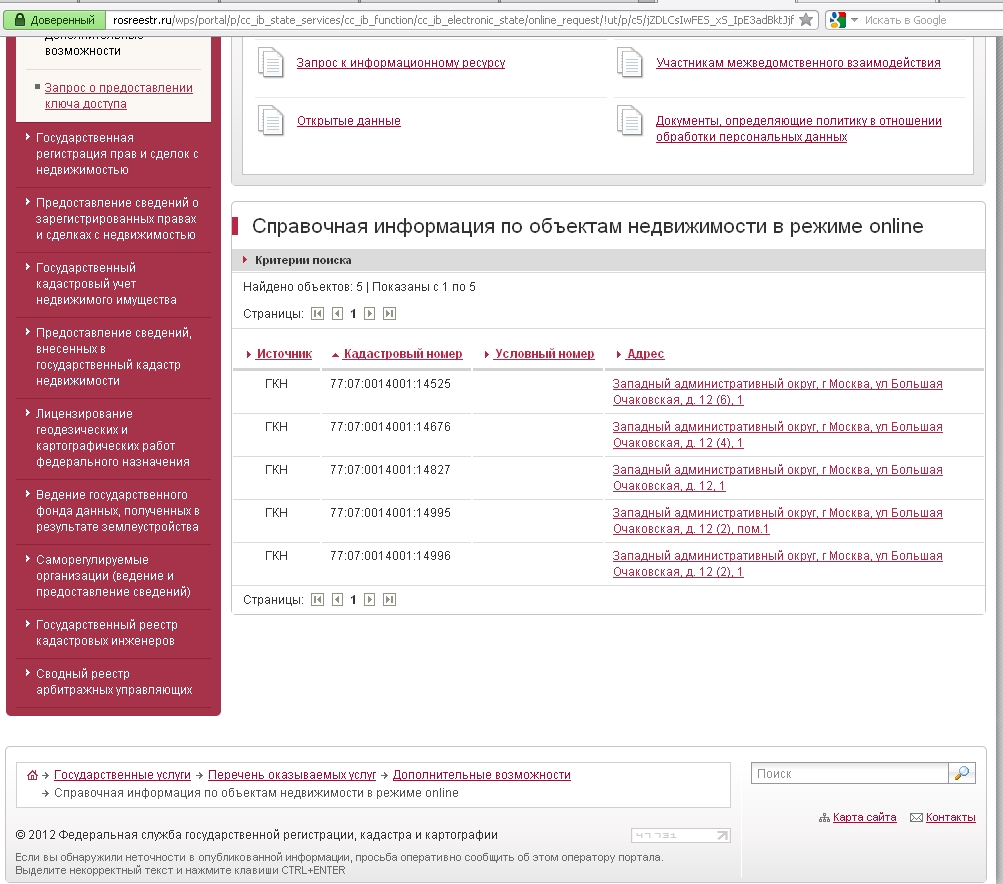Click the search magnifier icon button
Viewport: 1003px width, 884px height.
click(x=961, y=773)
